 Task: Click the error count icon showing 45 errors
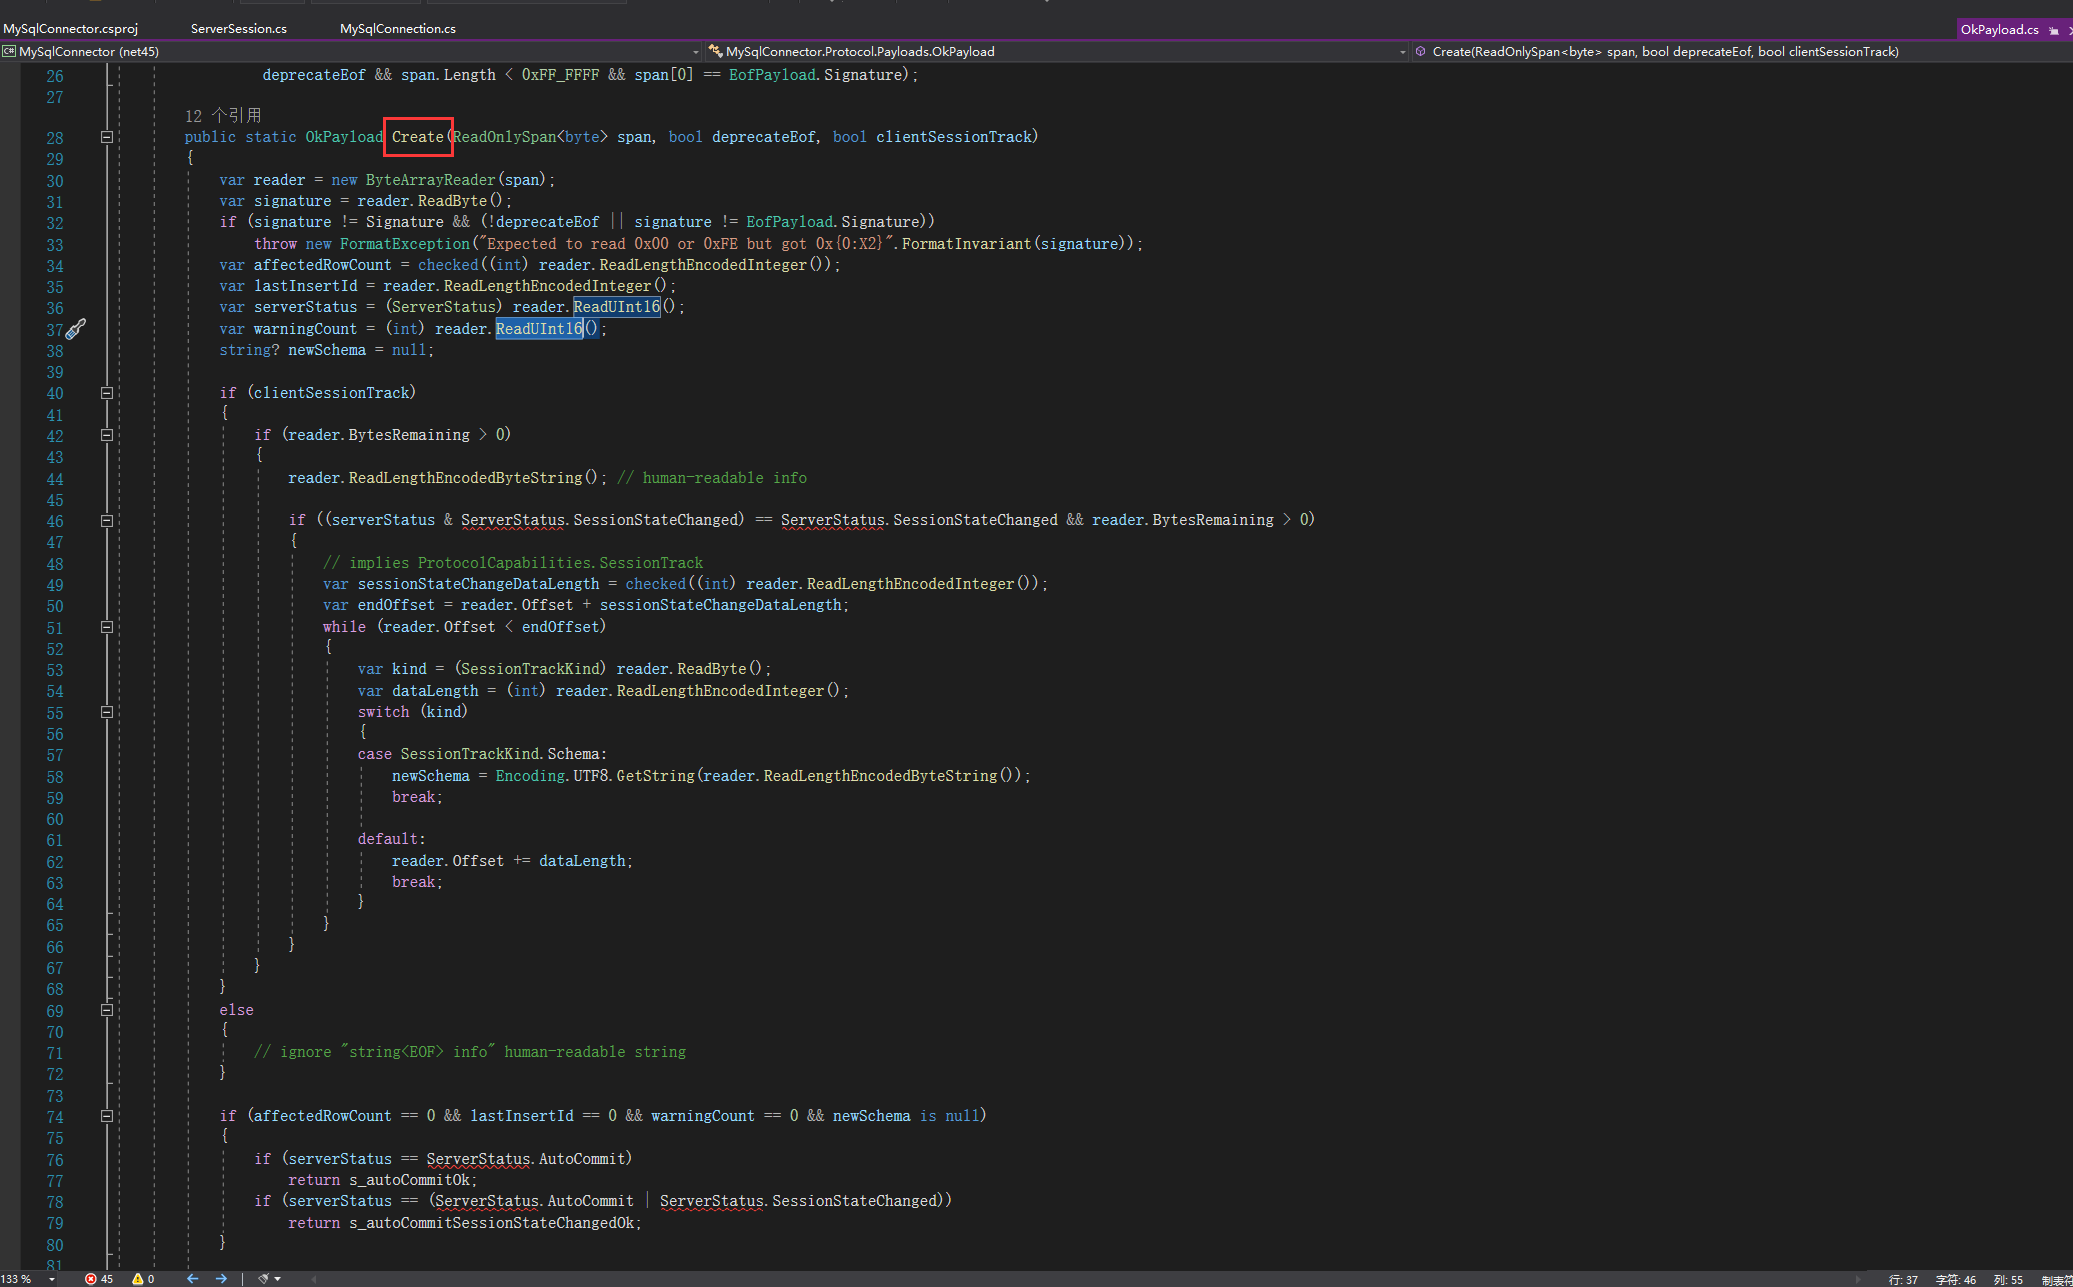pos(91,1279)
